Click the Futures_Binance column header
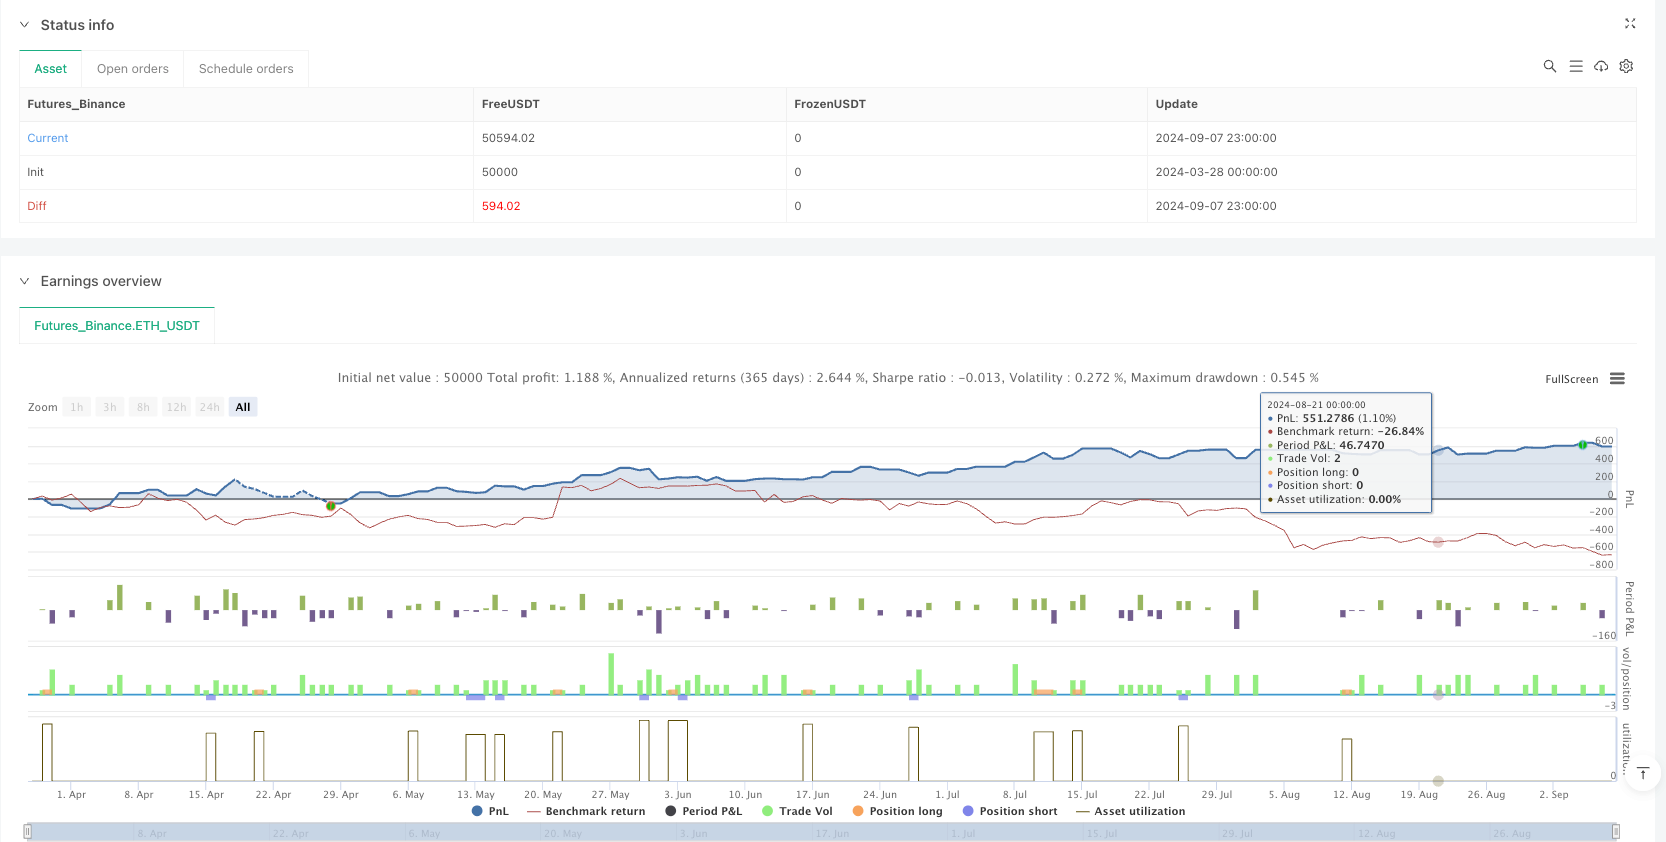The image size is (1666, 842). [76, 104]
